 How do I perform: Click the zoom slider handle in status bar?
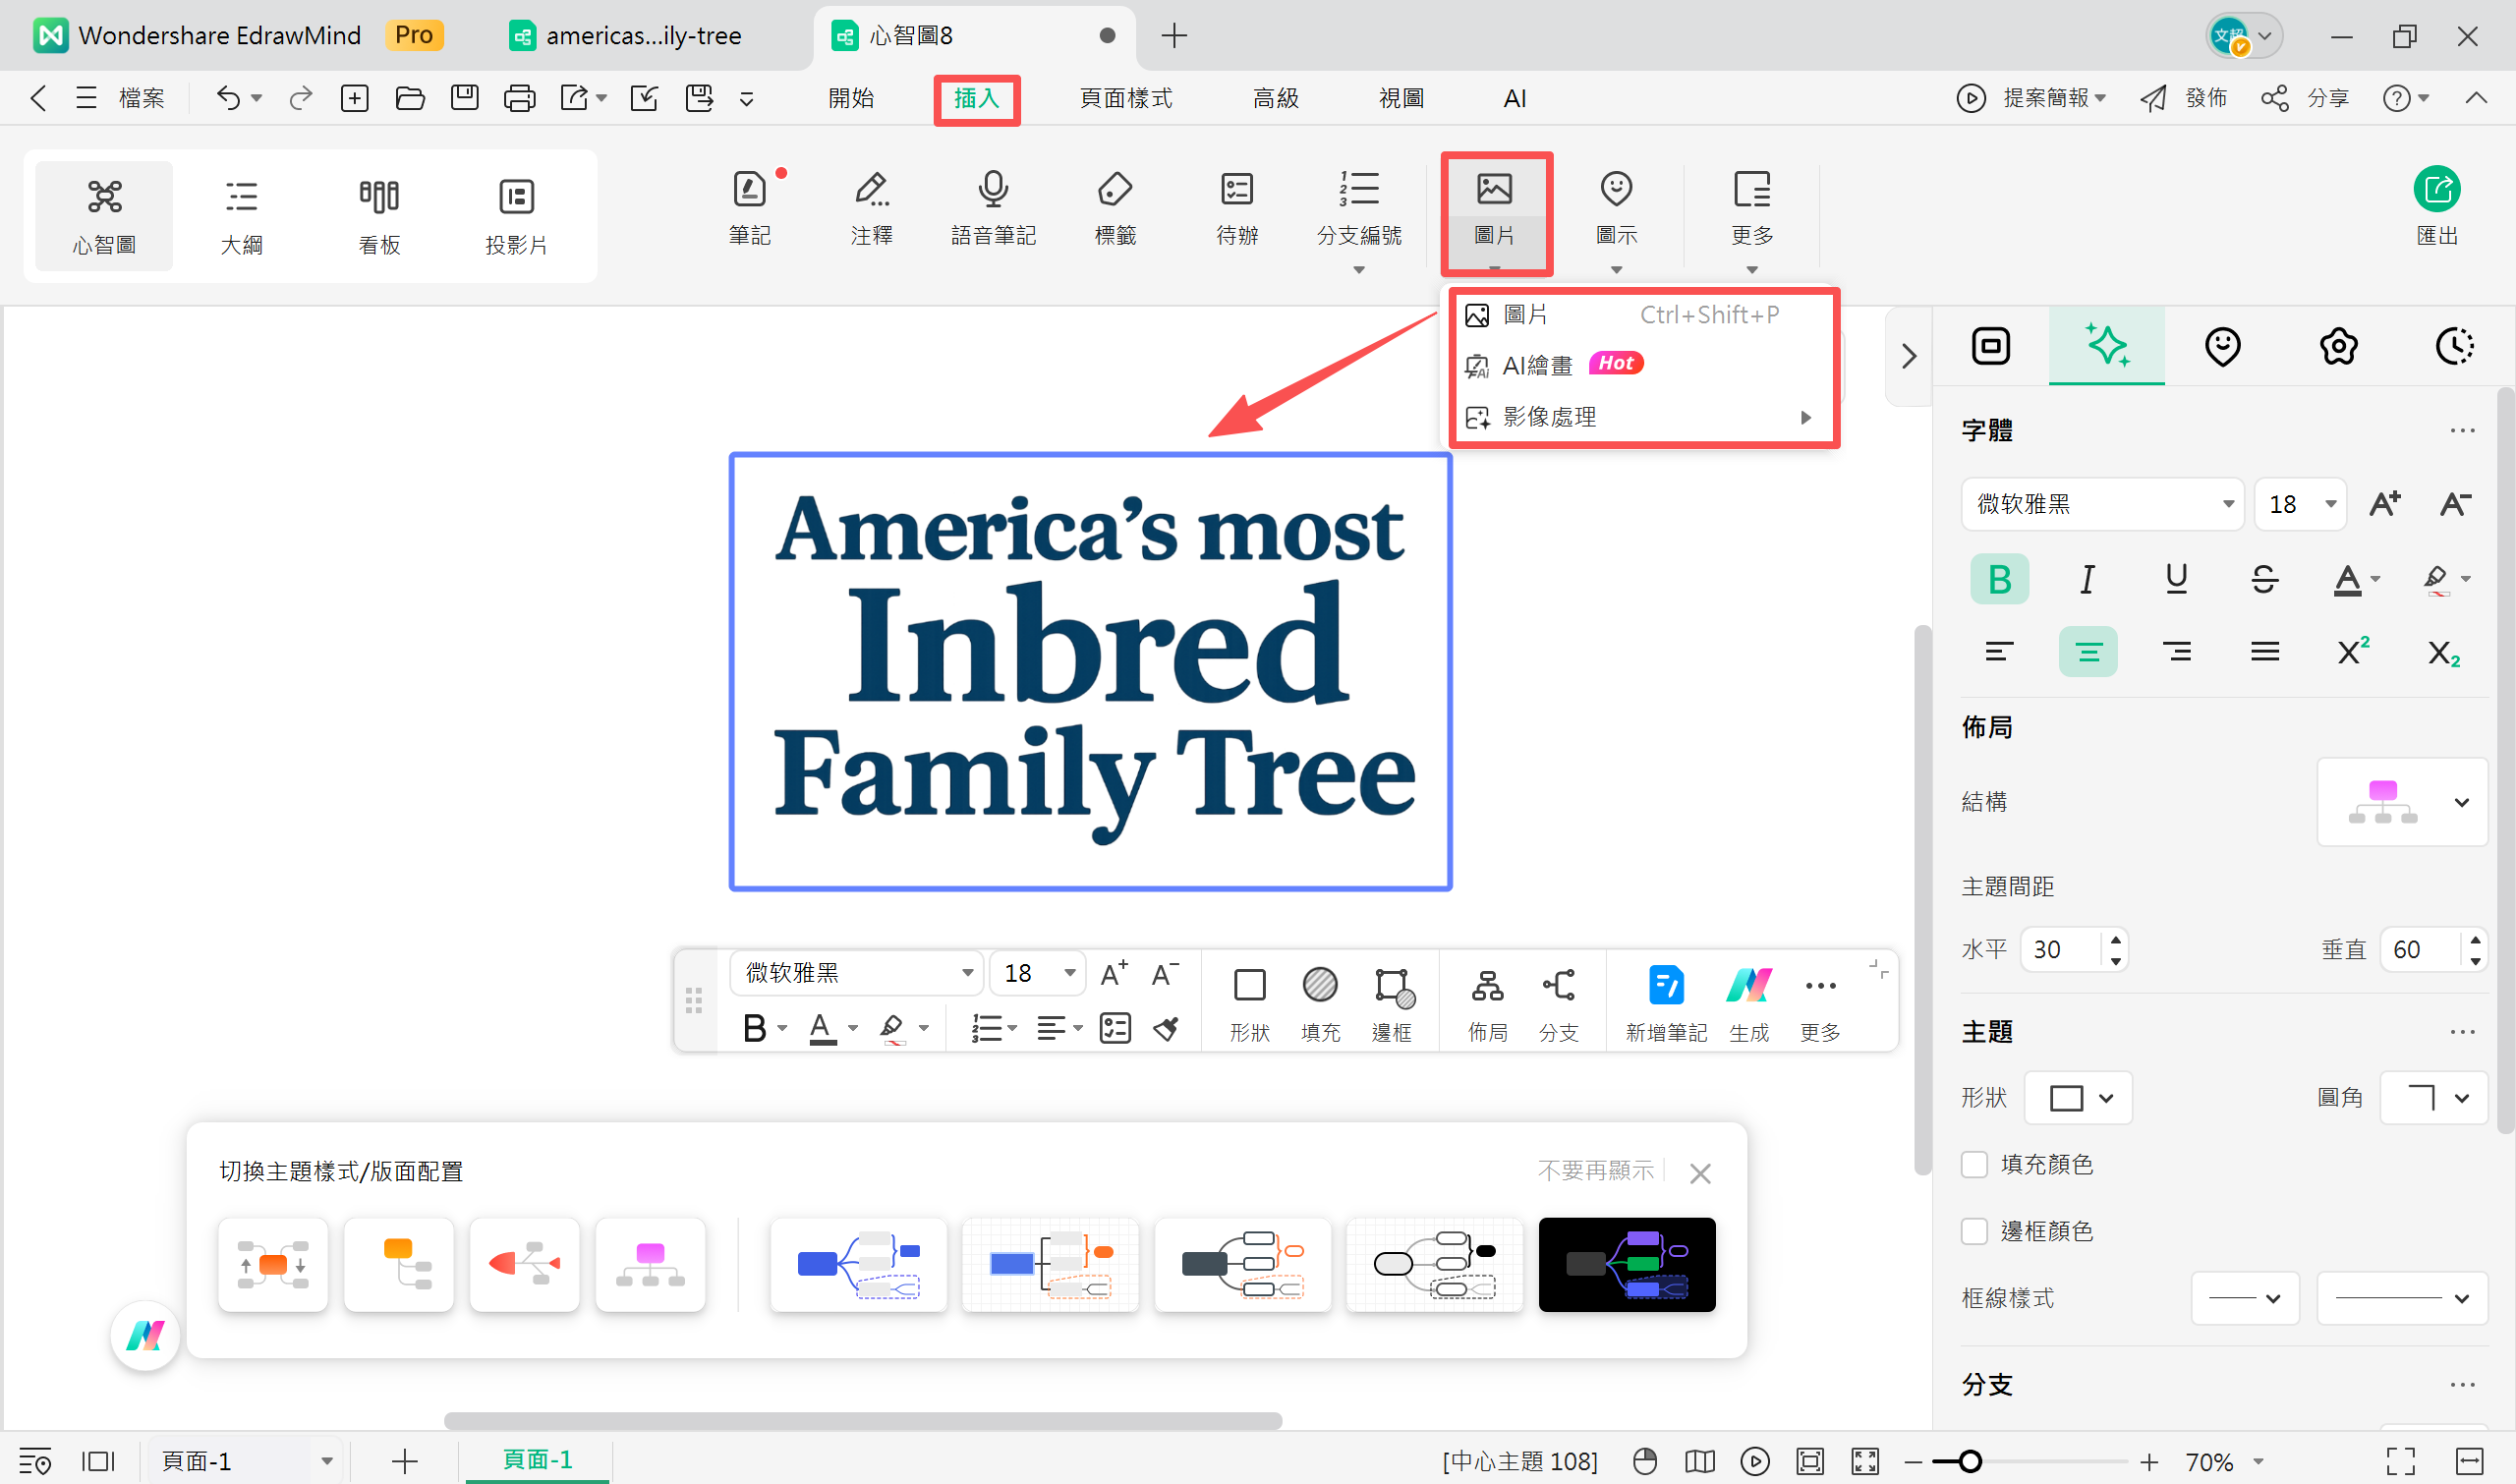[x=1970, y=1462]
